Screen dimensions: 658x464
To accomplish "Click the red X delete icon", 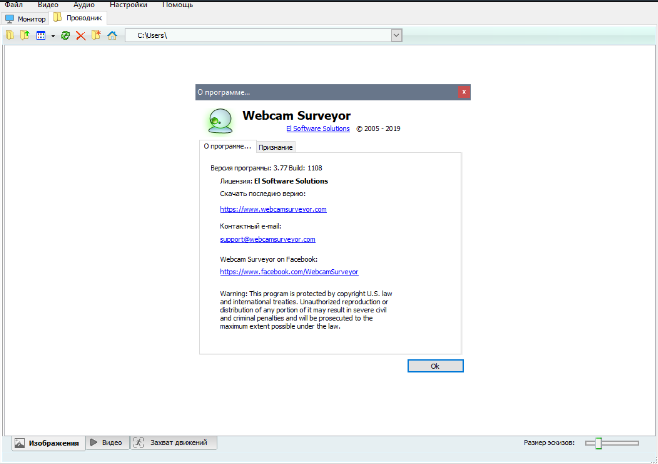I will pos(81,36).
